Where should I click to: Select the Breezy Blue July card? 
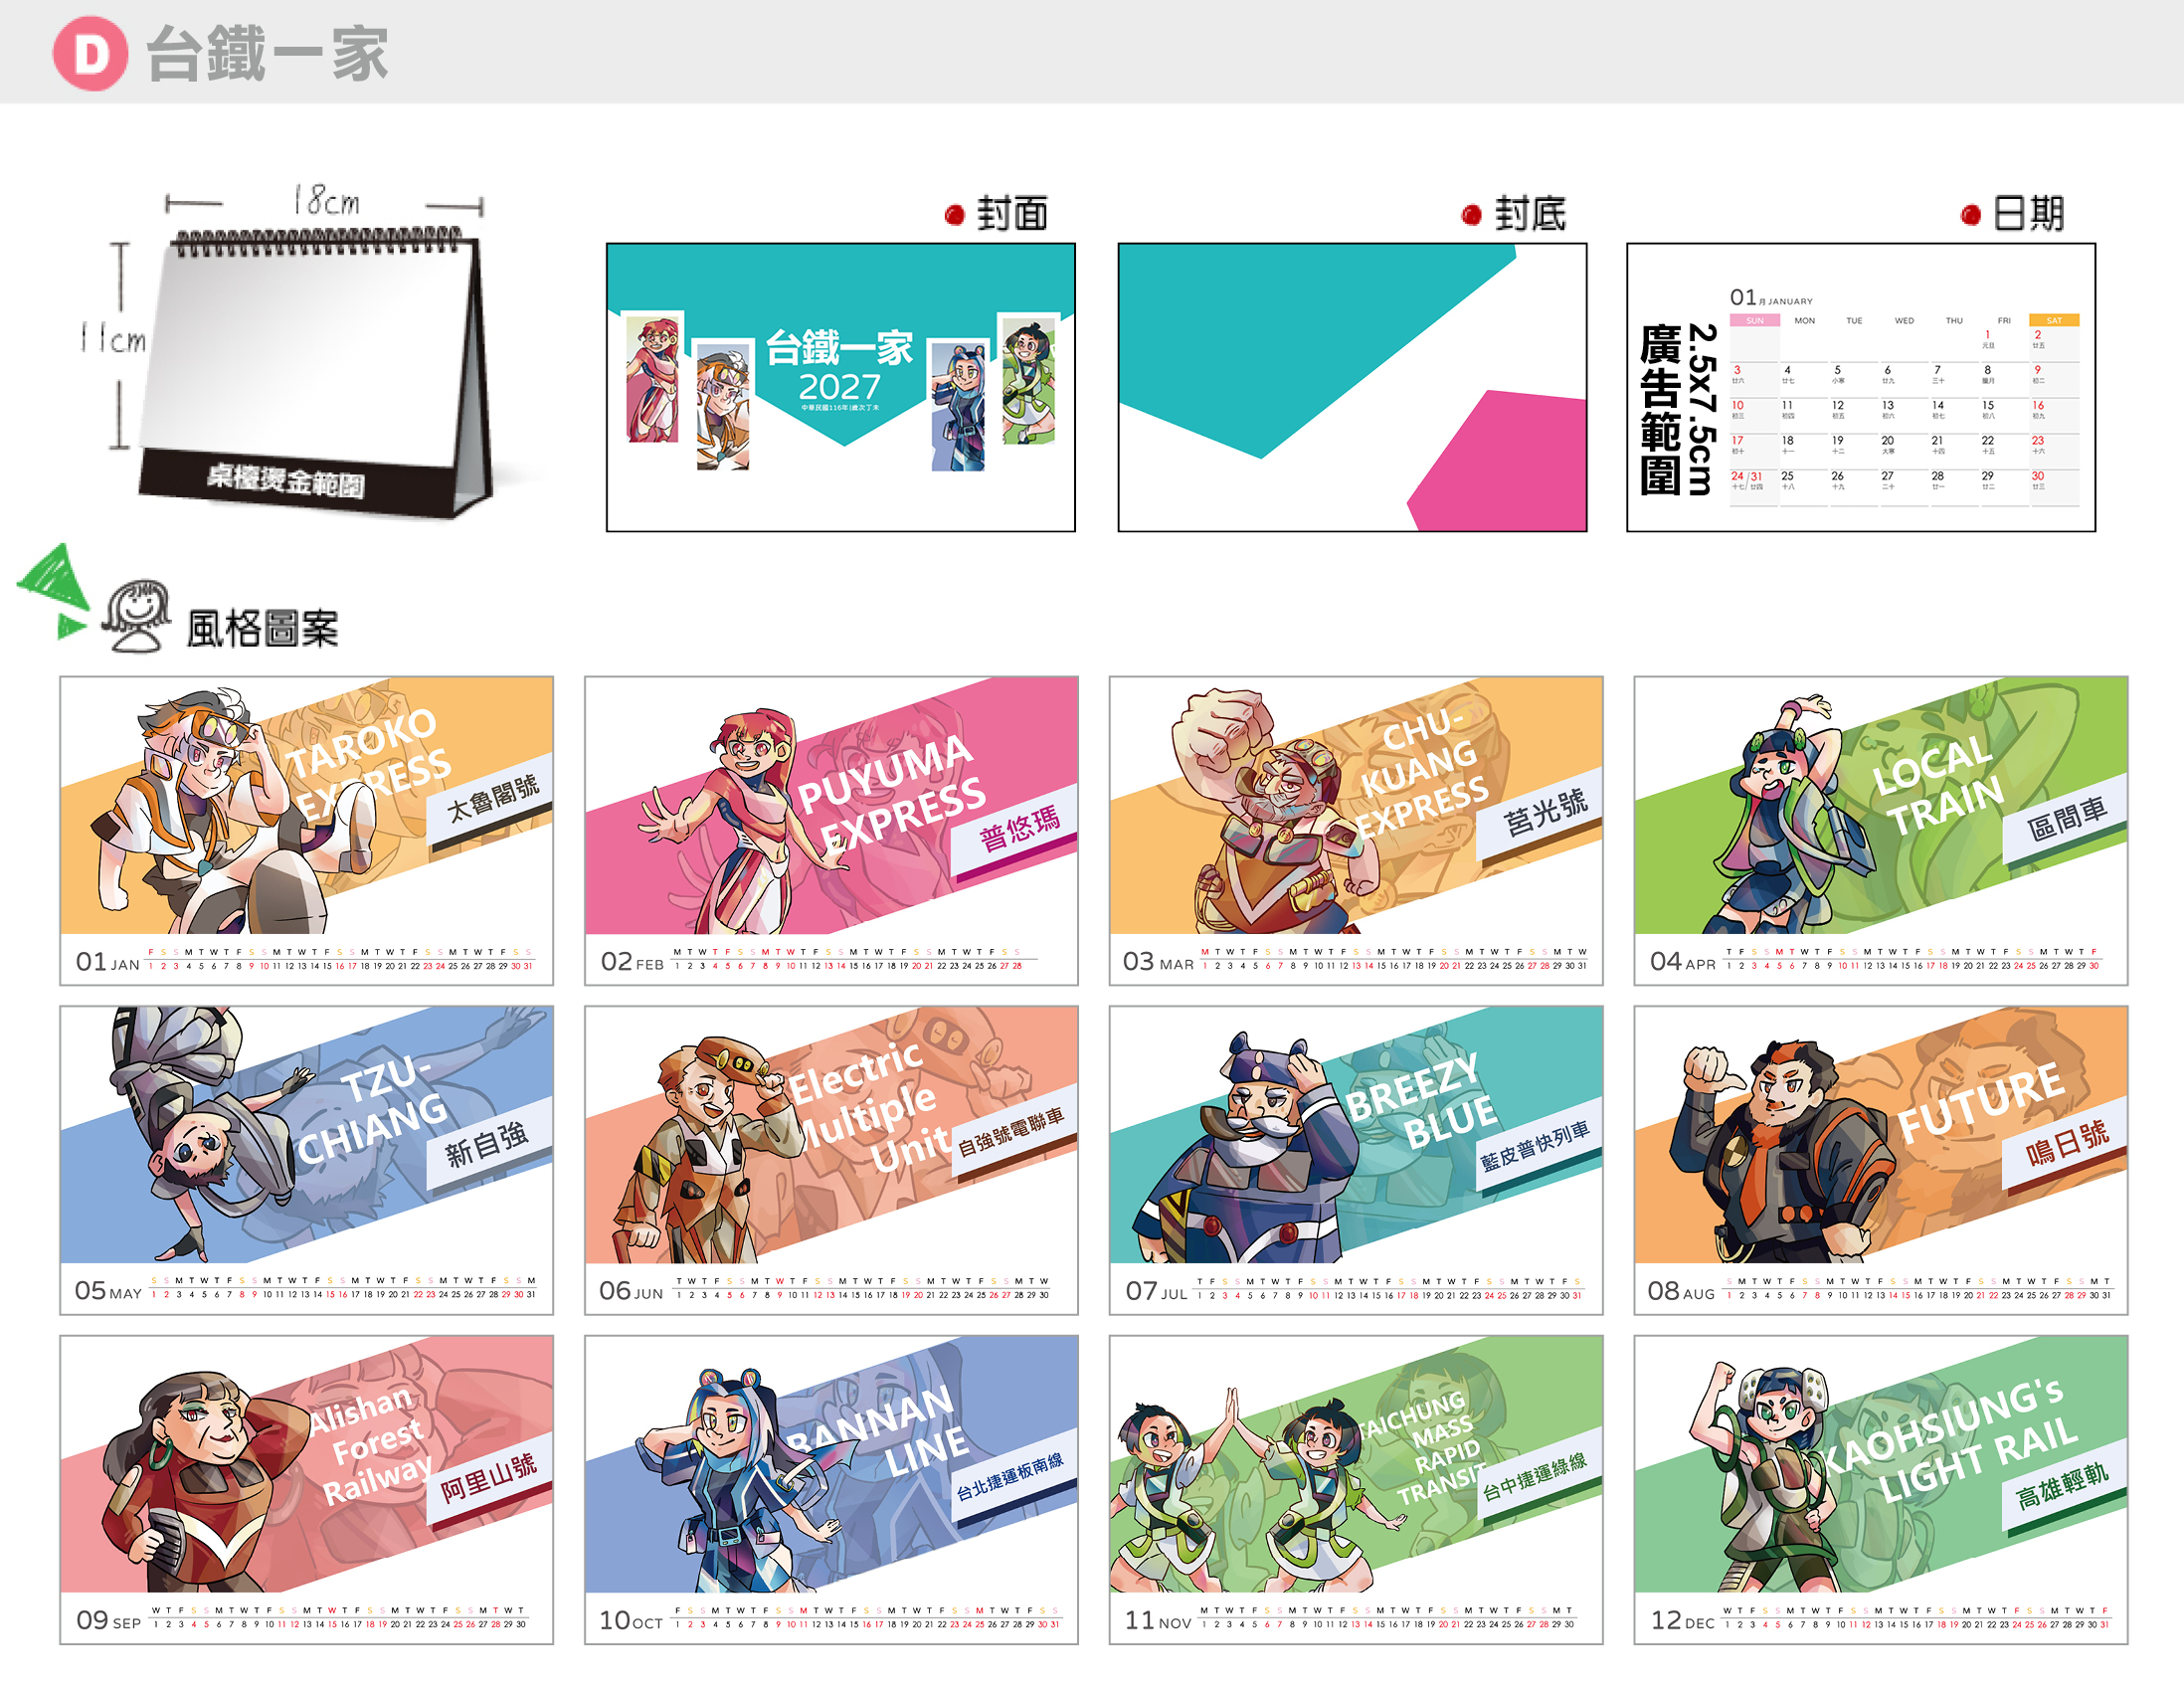tap(1356, 1160)
